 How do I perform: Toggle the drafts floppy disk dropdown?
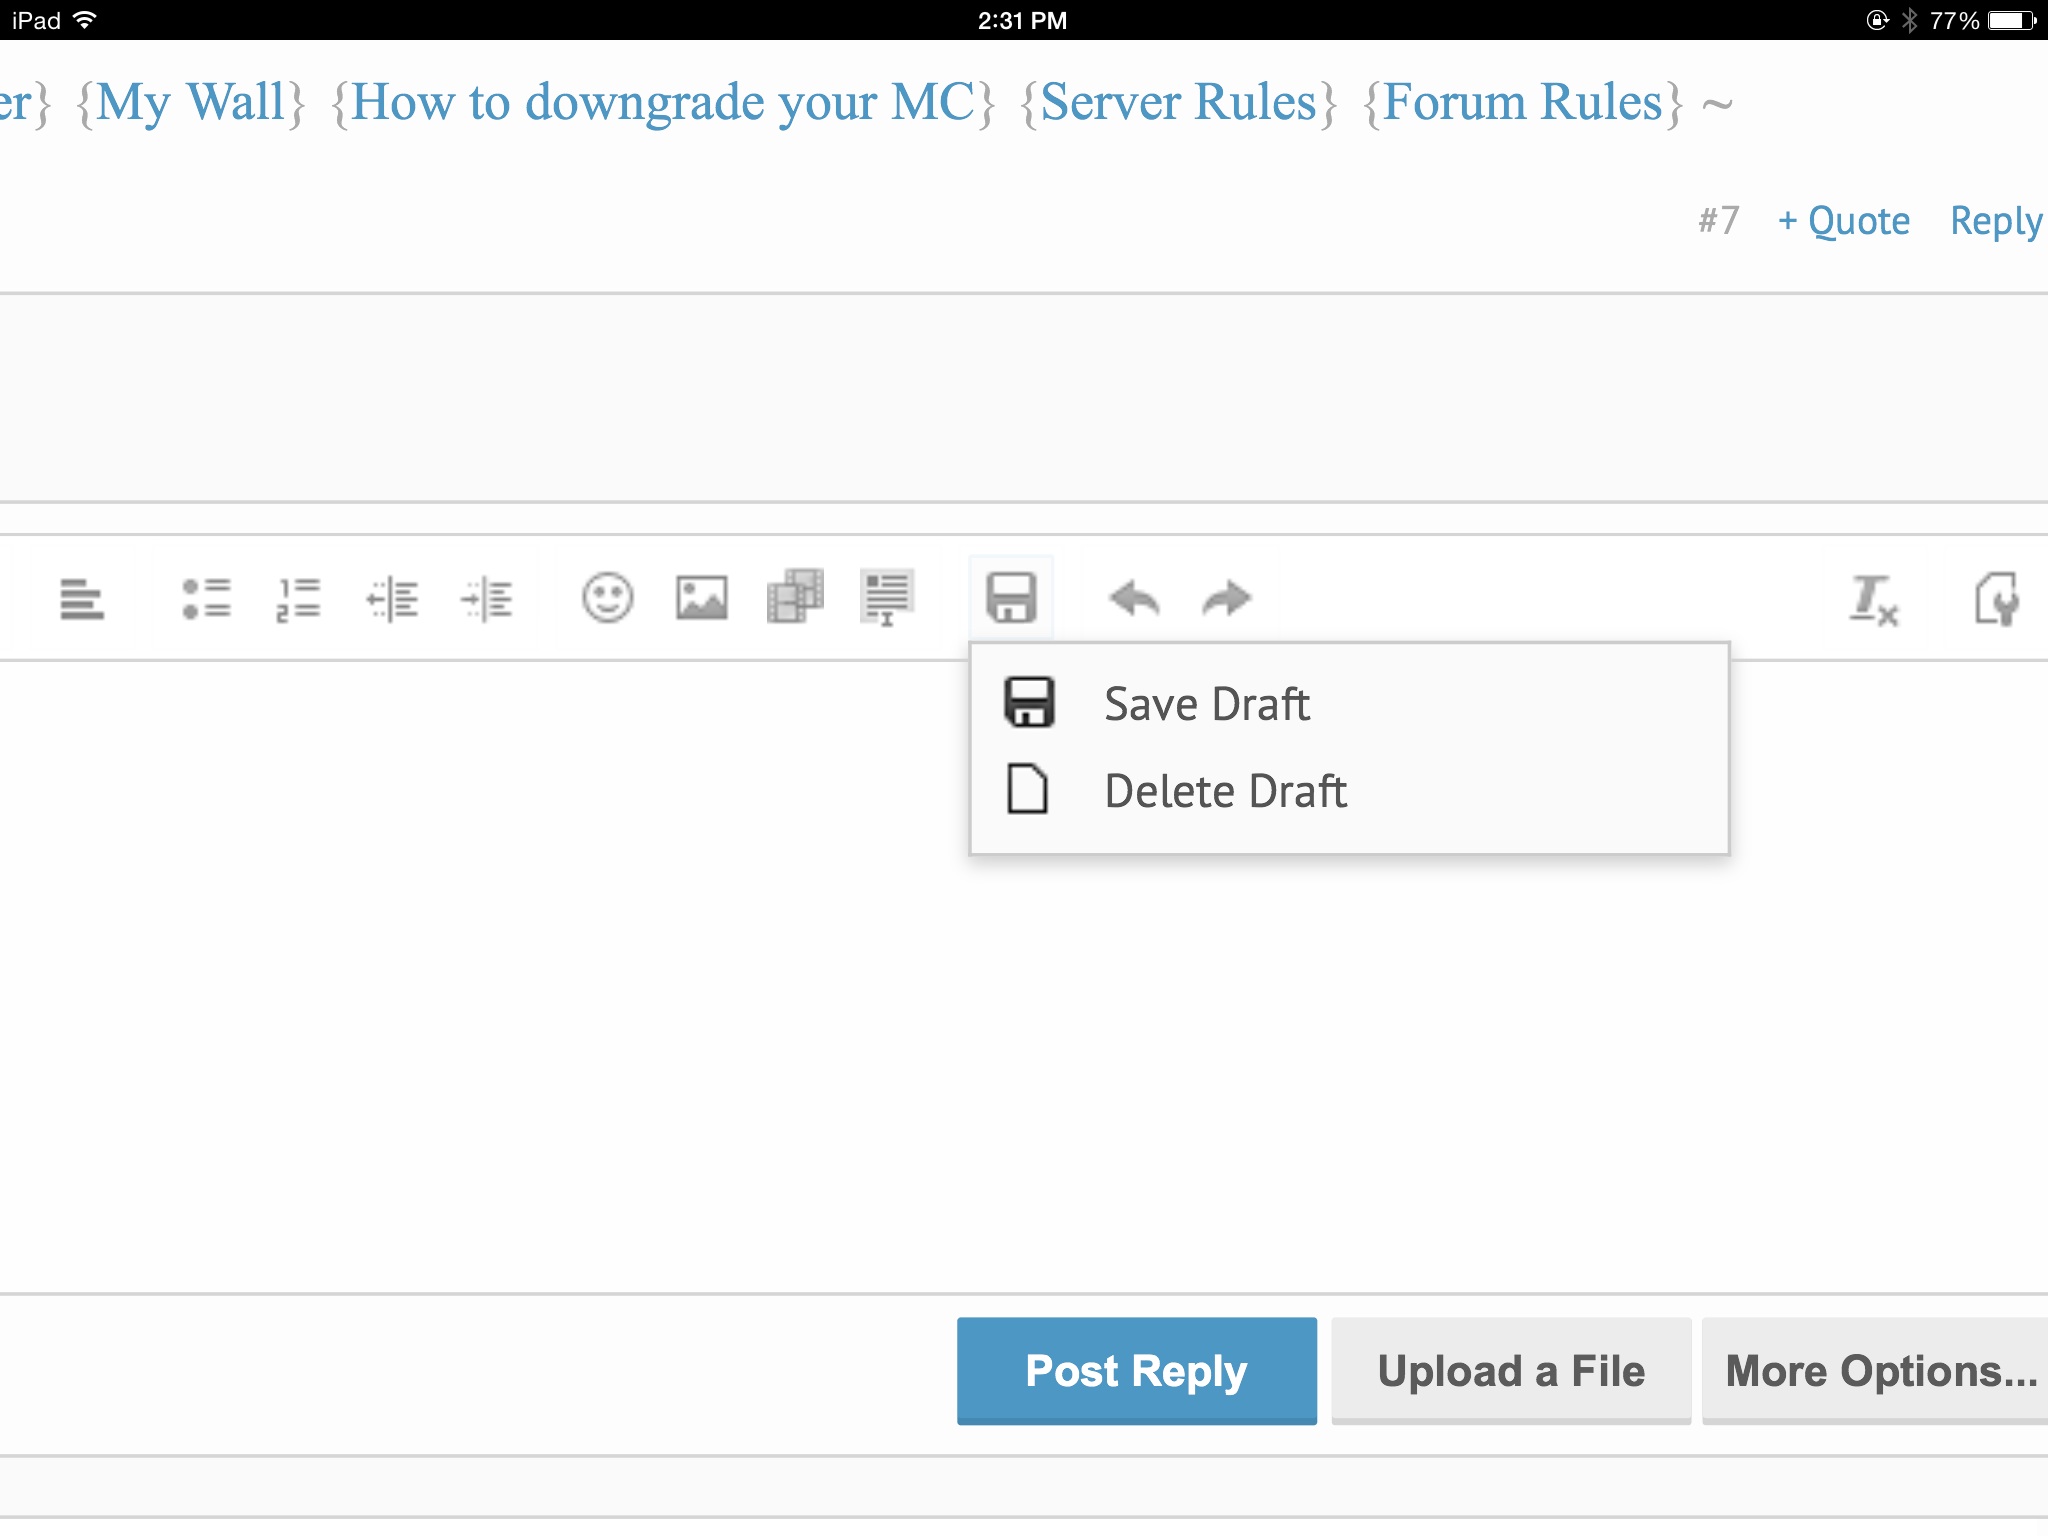coord(1011,598)
